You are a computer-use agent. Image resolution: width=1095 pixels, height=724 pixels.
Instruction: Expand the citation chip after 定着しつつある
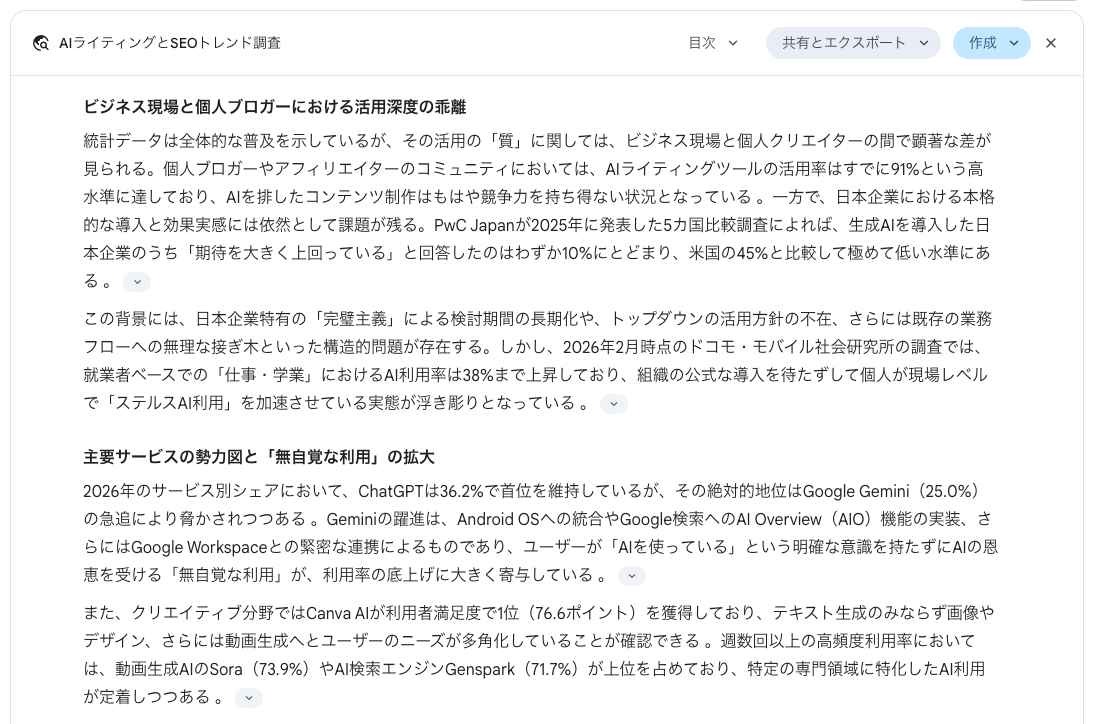tap(249, 698)
